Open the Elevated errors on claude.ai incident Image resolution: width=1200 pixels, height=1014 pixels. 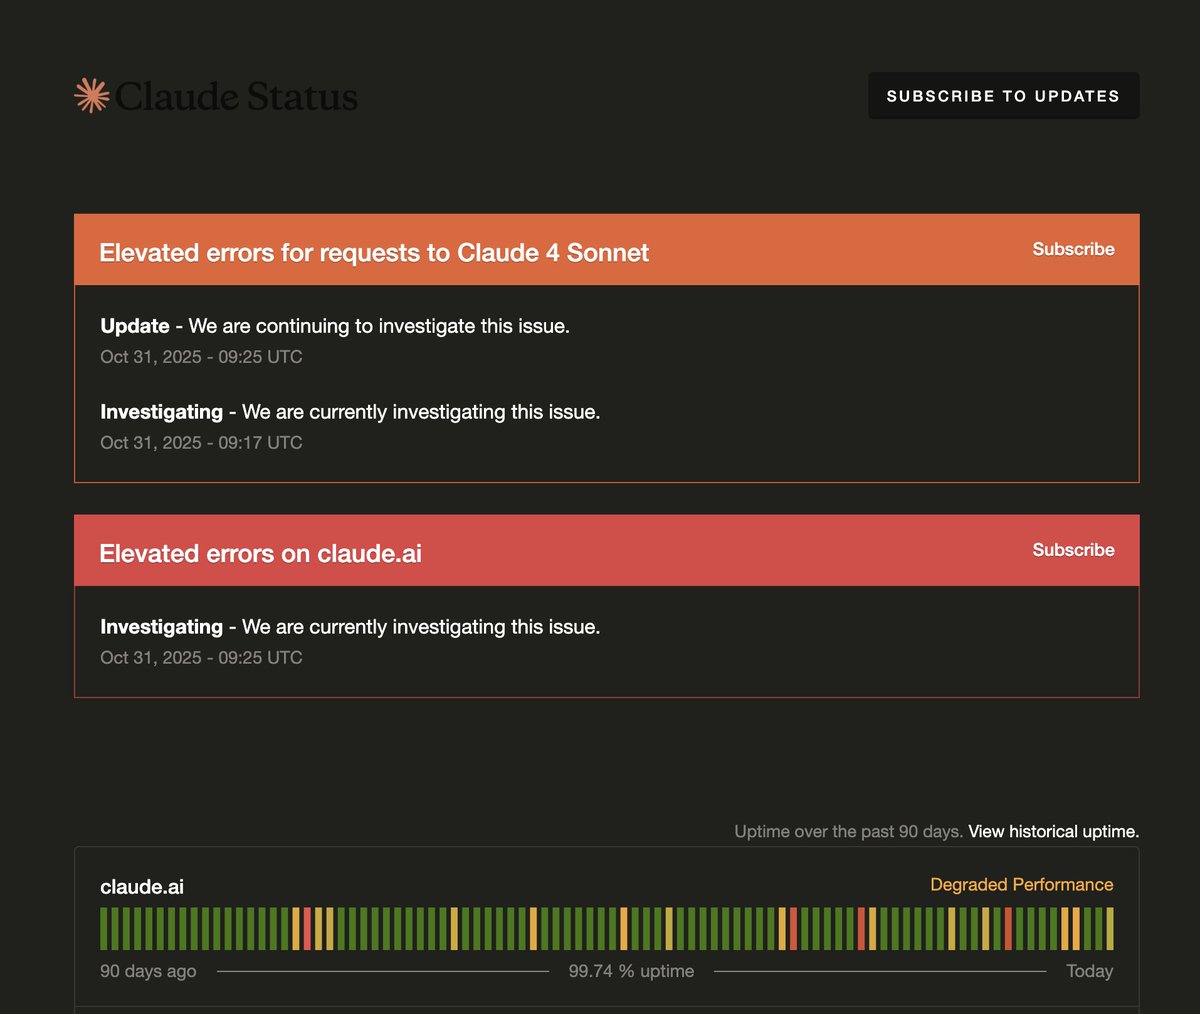(x=260, y=553)
